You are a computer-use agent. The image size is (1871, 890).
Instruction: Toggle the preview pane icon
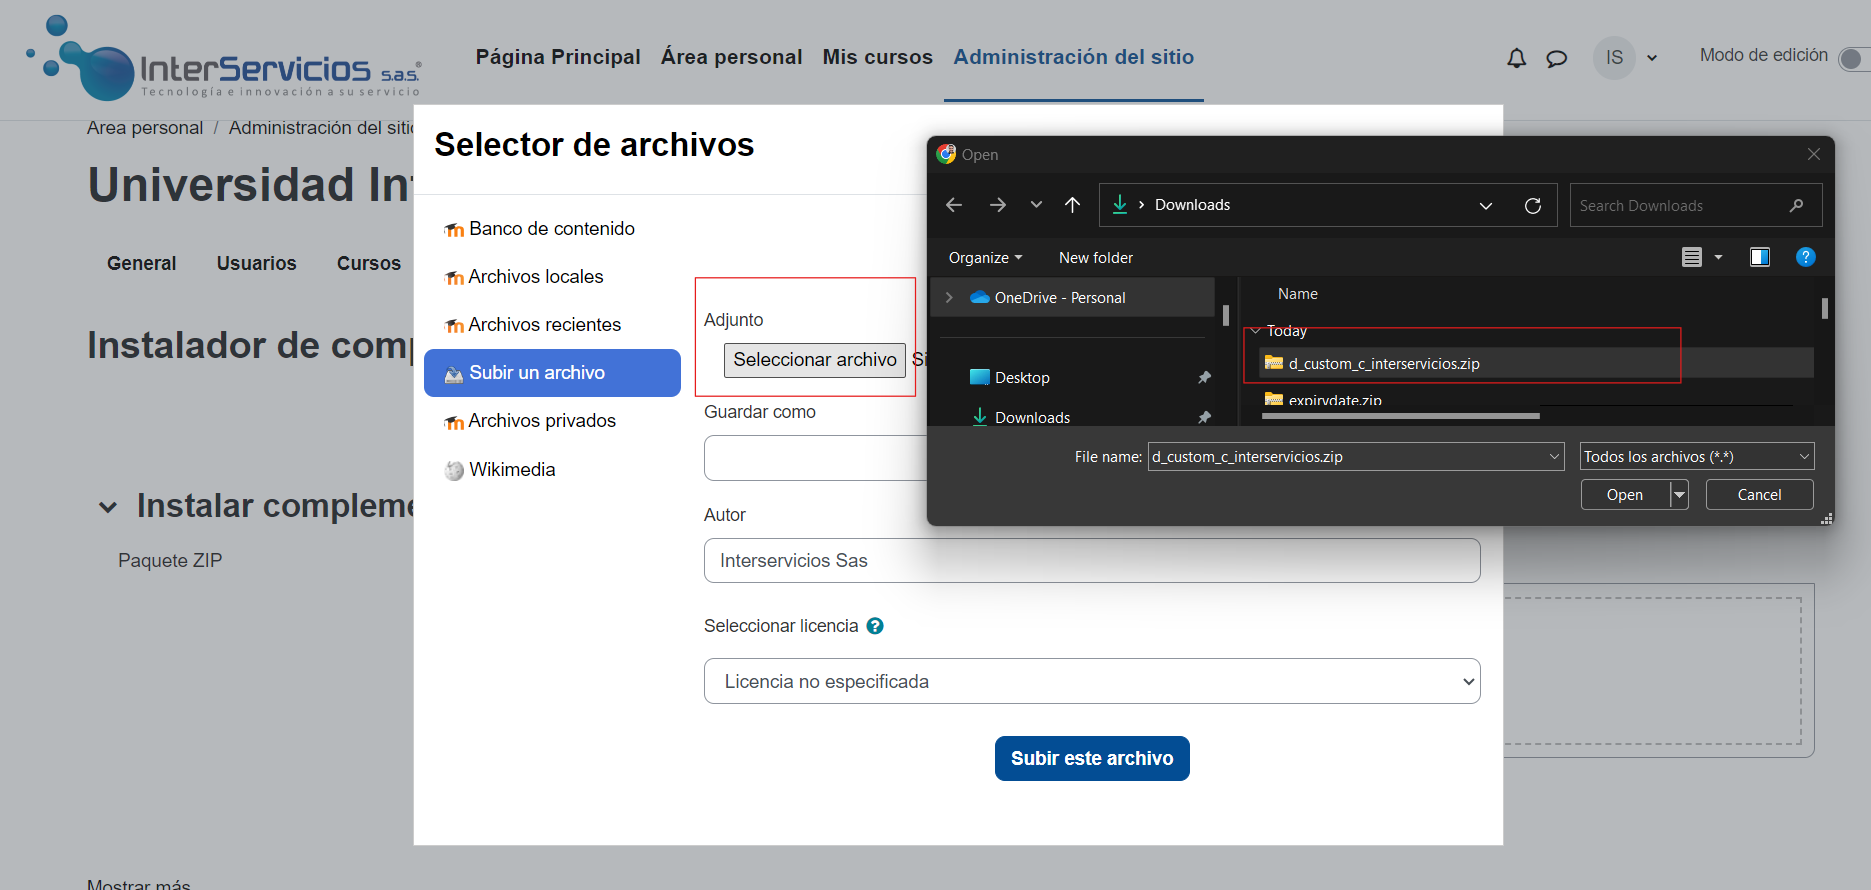point(1759,257)
